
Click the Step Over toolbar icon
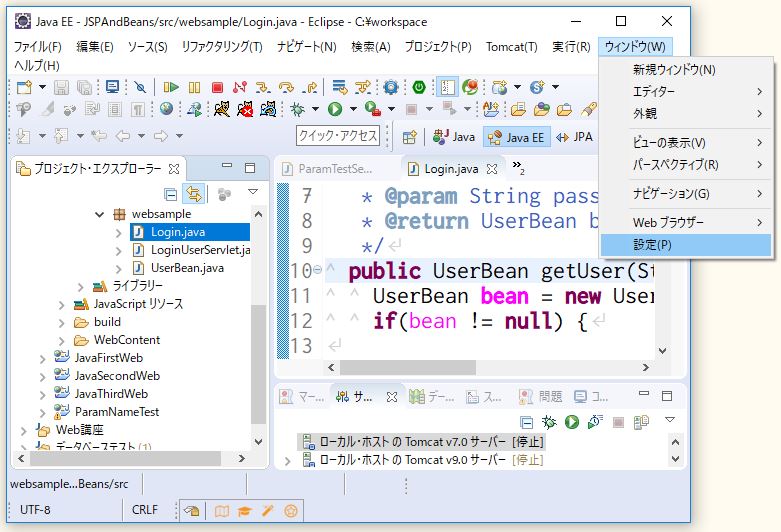pos(286,88)
